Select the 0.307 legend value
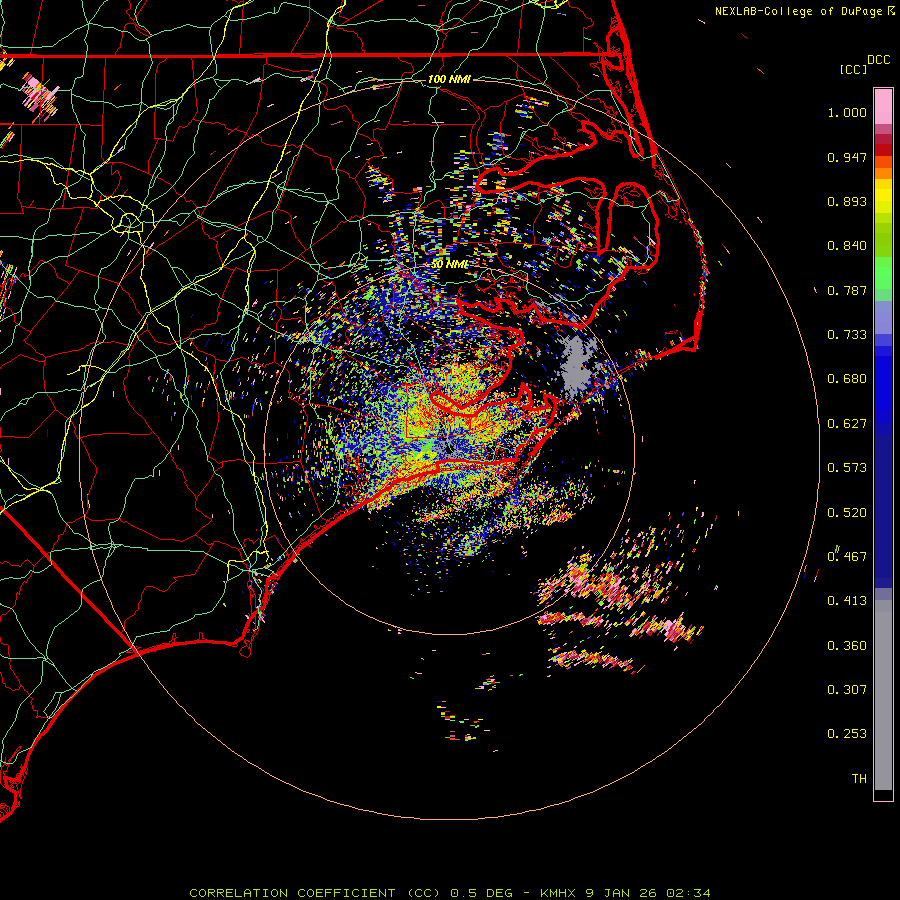This screenshot has height=900, width=900. (x=847, y=690)
